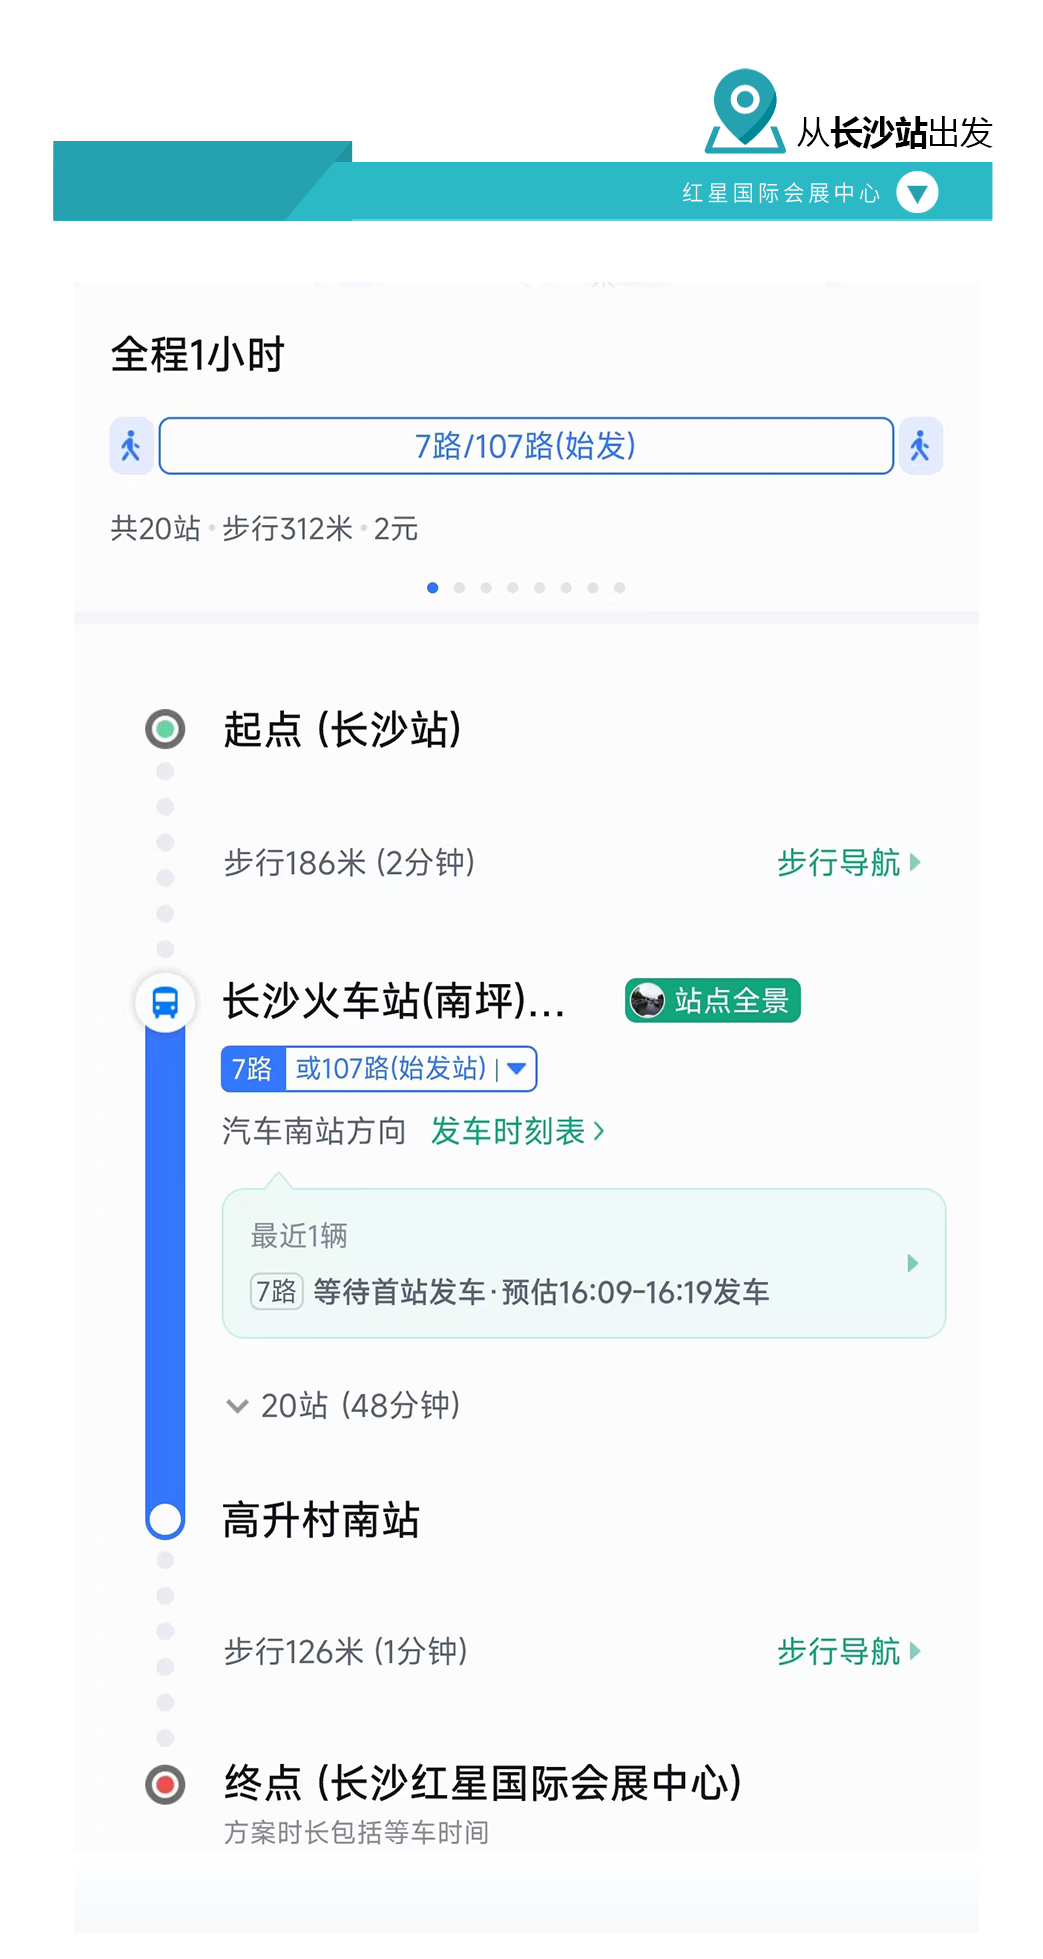1043x1959 pixels.
Task: Open the 发车时刻表 departure timetable
Action: [x=517, y=1131]
